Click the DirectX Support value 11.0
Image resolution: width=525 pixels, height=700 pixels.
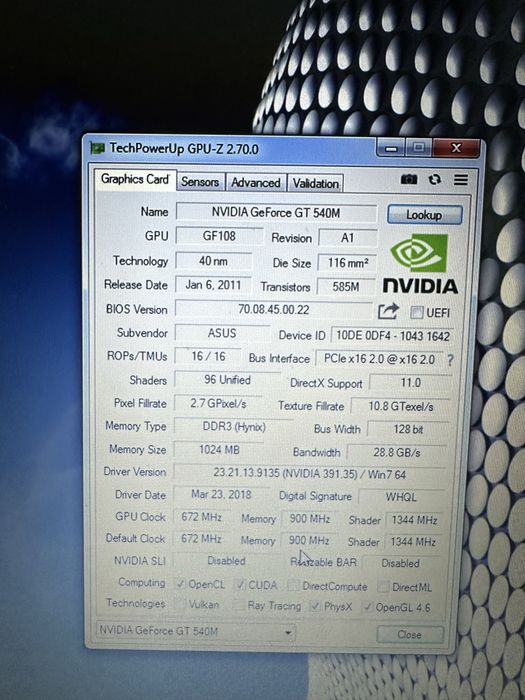pos(410,383)
